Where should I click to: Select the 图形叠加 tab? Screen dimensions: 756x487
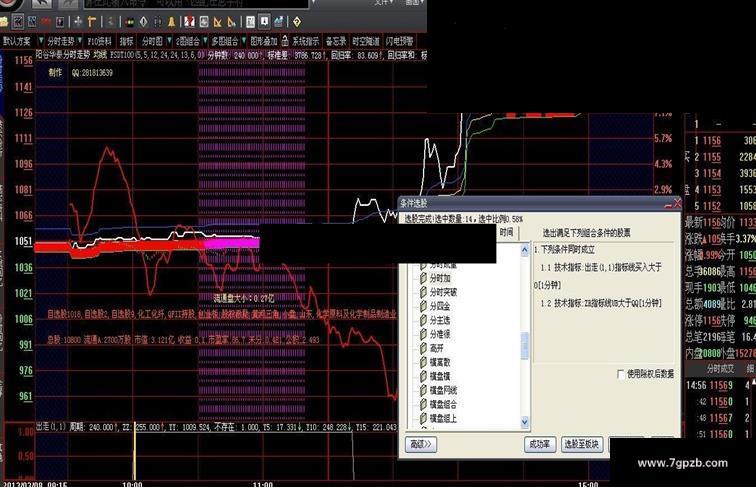264,41
